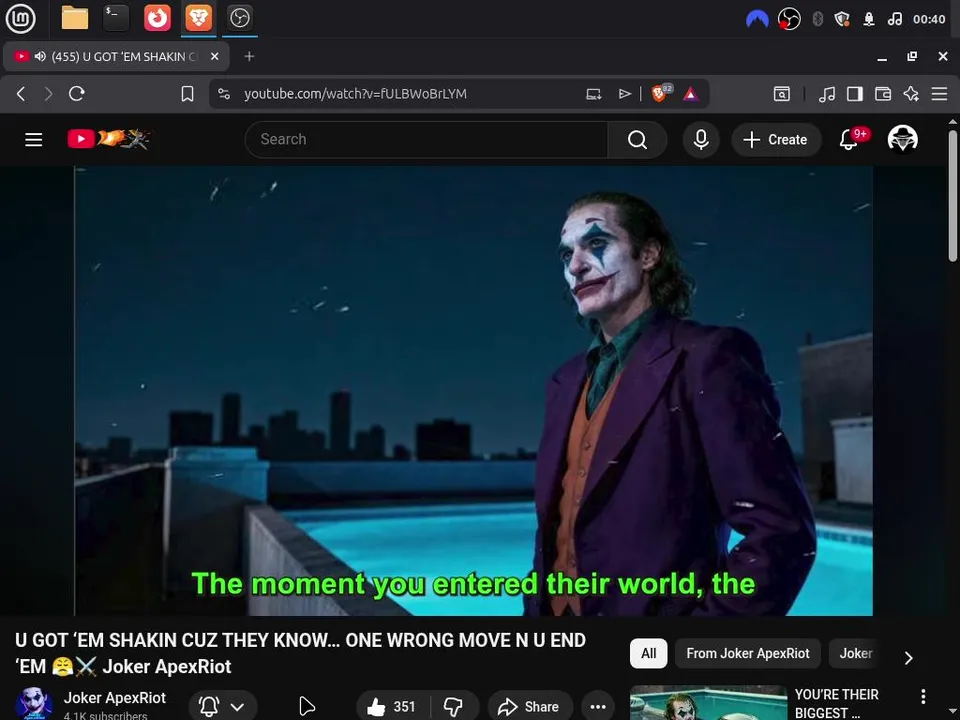Open the media control music icon
Image resolution: width=960 pixels, height=720 pixels.
coord(827,94)
